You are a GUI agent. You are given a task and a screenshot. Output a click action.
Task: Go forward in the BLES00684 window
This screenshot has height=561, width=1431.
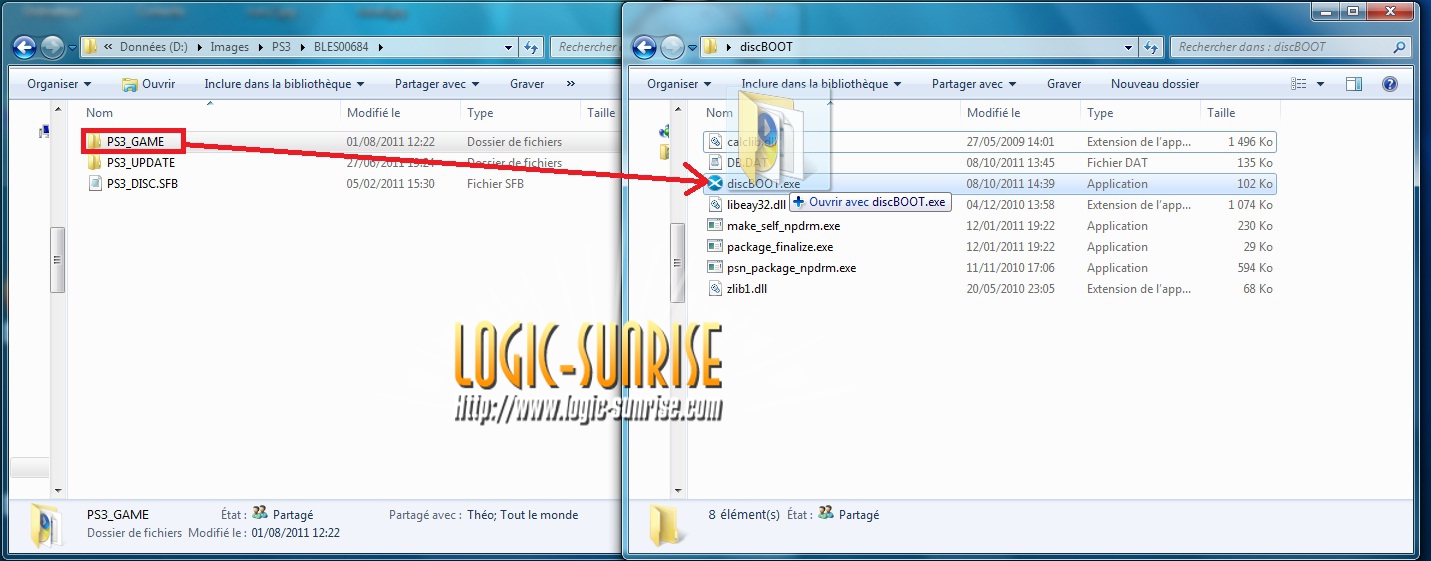click(x=52, y=46)
